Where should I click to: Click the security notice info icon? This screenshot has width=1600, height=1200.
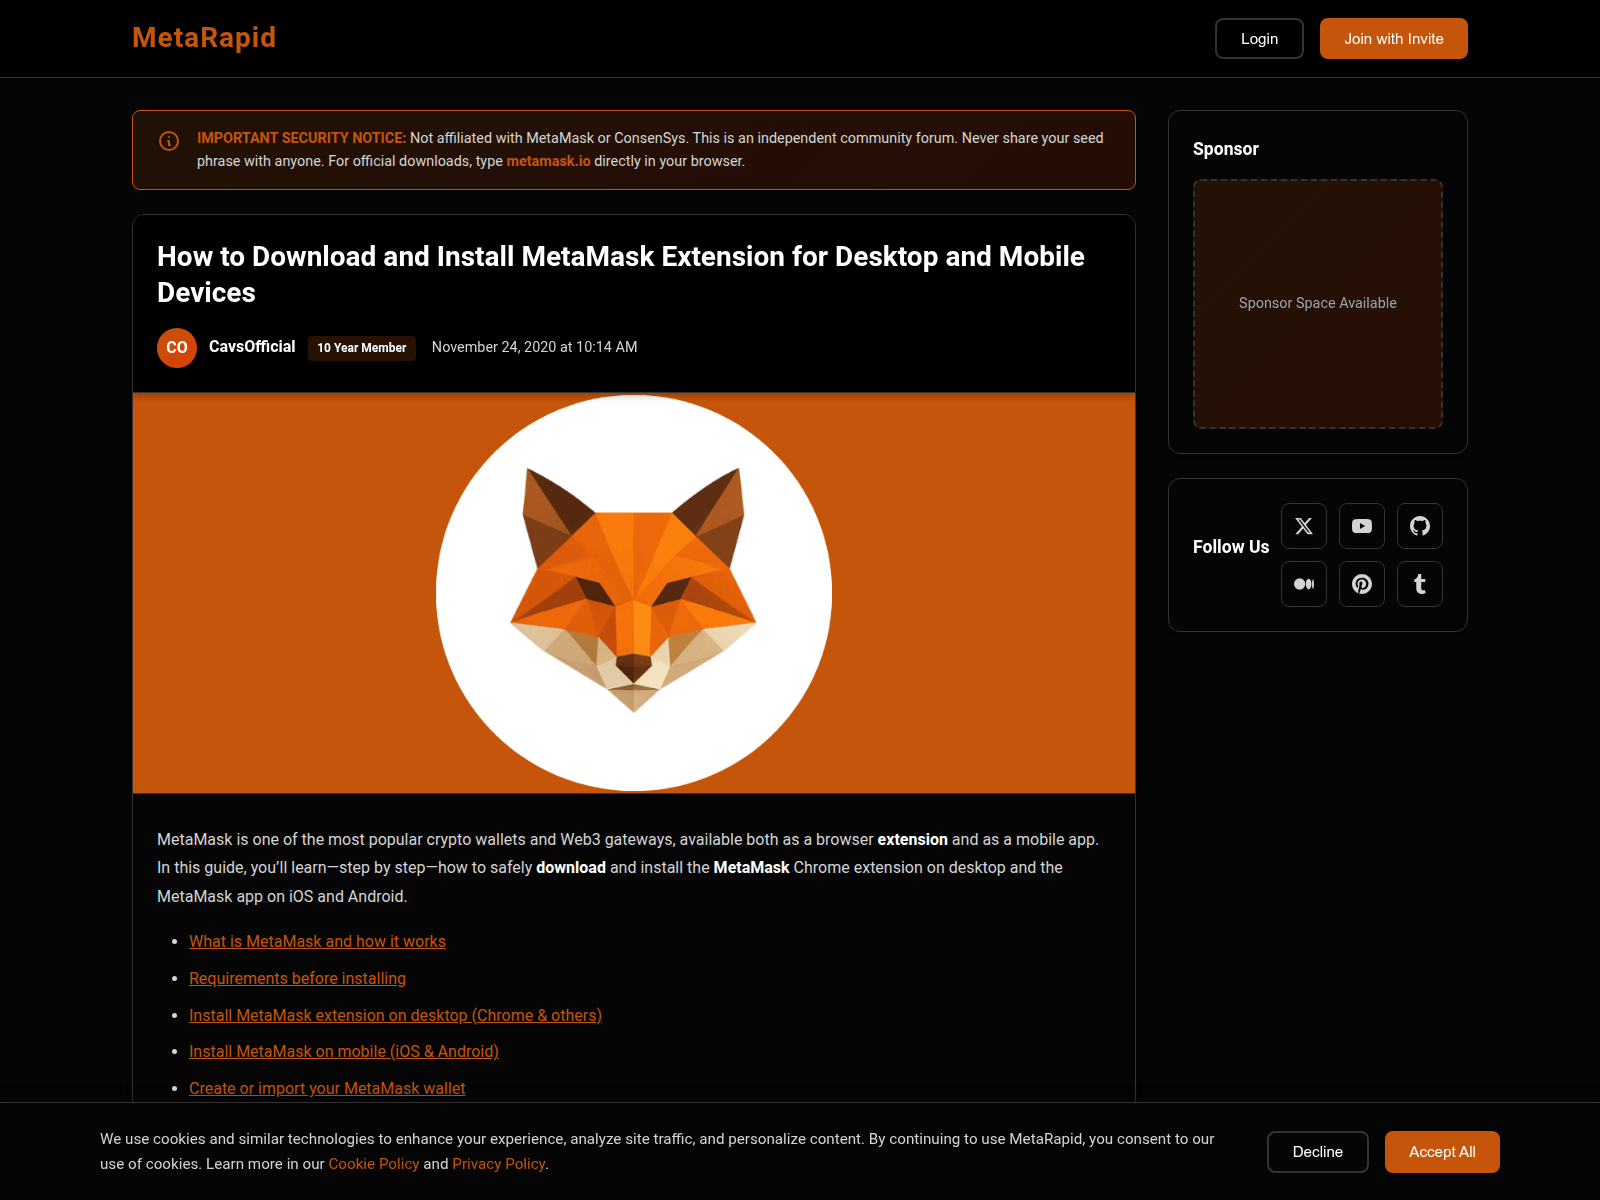(168, 141)
